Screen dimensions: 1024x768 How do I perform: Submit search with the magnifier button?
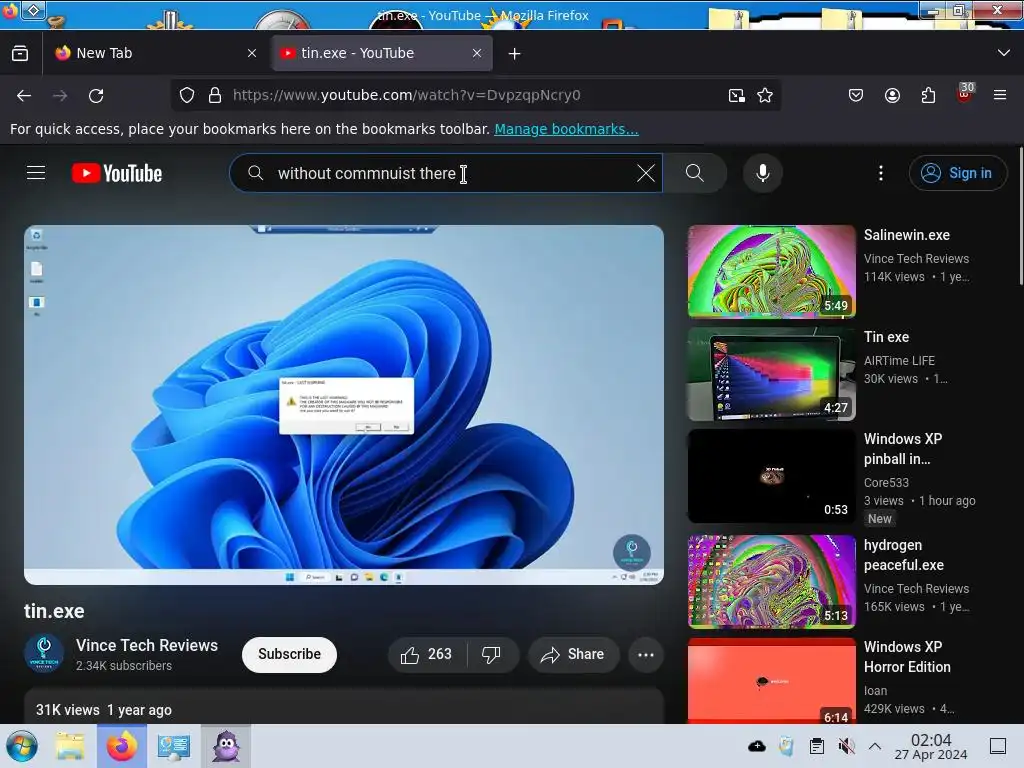coord(695,173)
